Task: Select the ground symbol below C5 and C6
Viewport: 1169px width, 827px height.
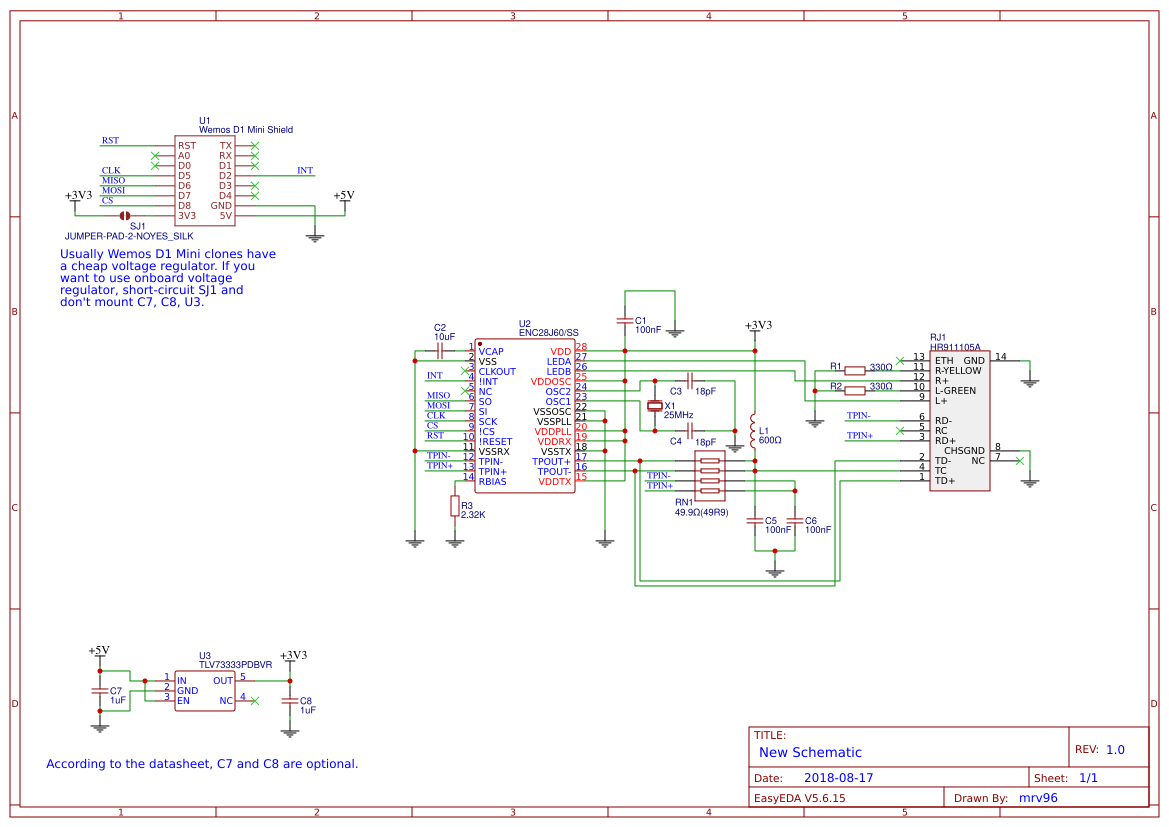Action: (775, 573)
